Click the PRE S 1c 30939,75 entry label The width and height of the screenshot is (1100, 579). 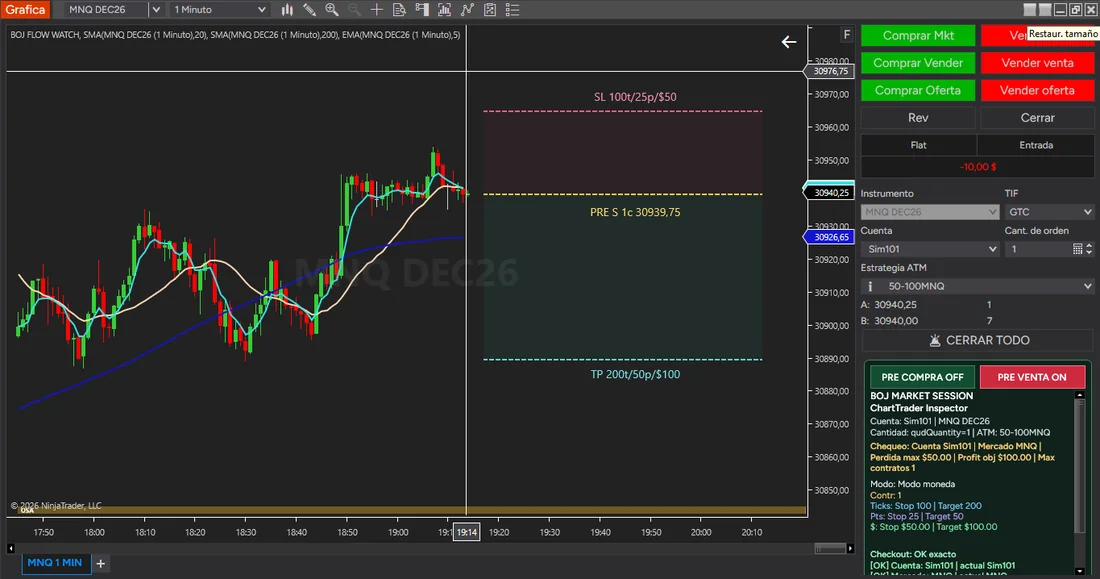click(635, 212)
